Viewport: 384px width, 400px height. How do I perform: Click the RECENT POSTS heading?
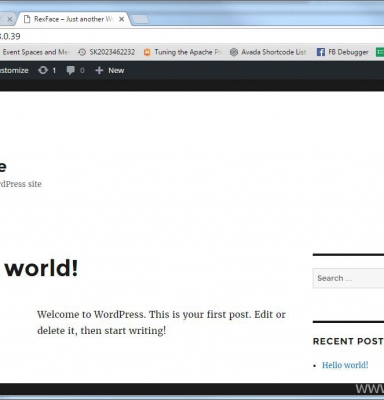[x=348, y=341]
